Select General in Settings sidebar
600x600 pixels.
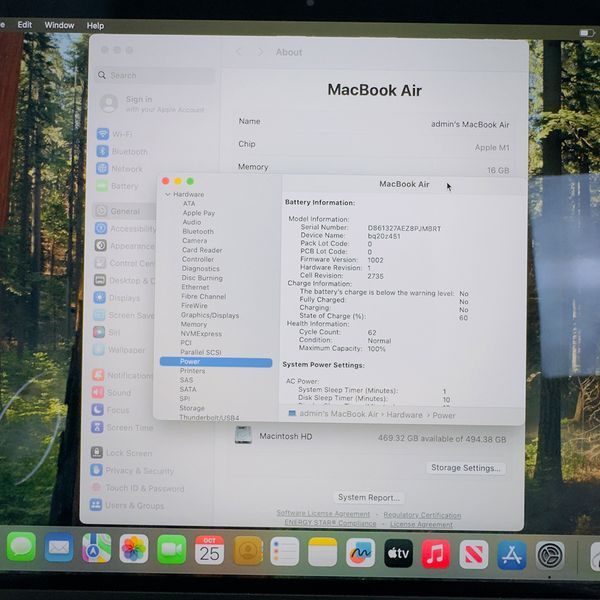coord(124,211)
